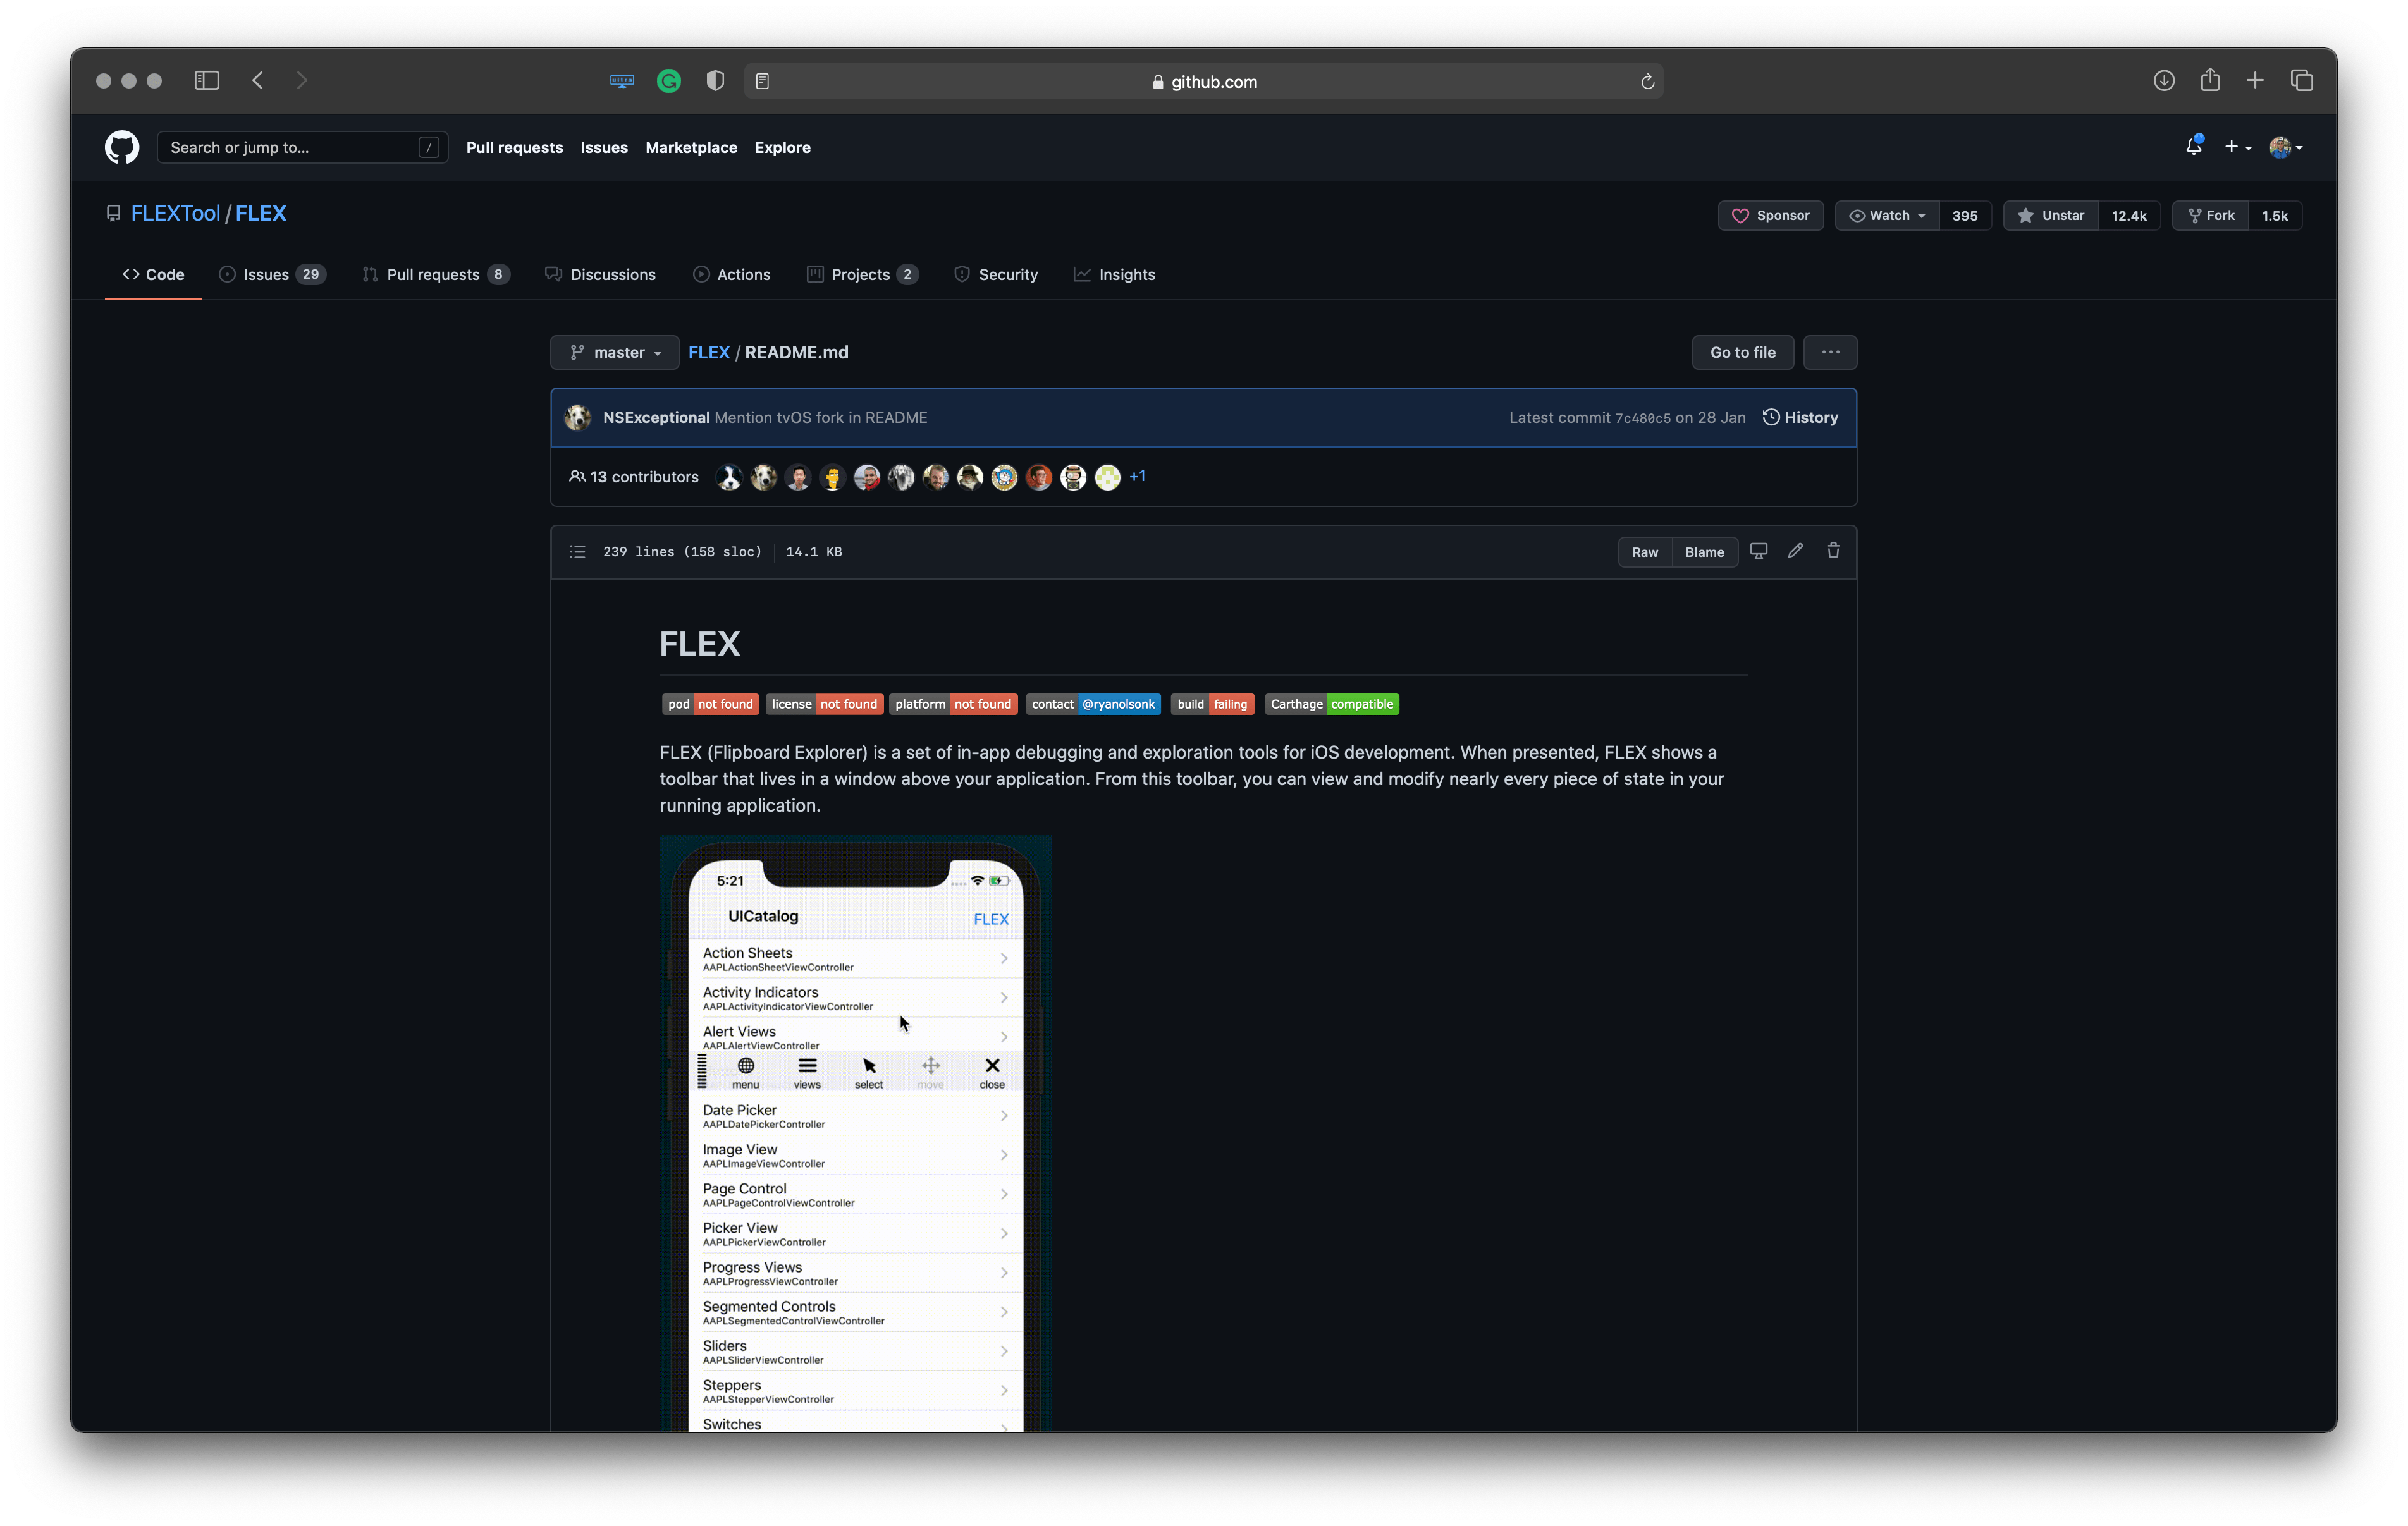Open the Watch dropdown
The image size is (2408, 1526).
1887,215
